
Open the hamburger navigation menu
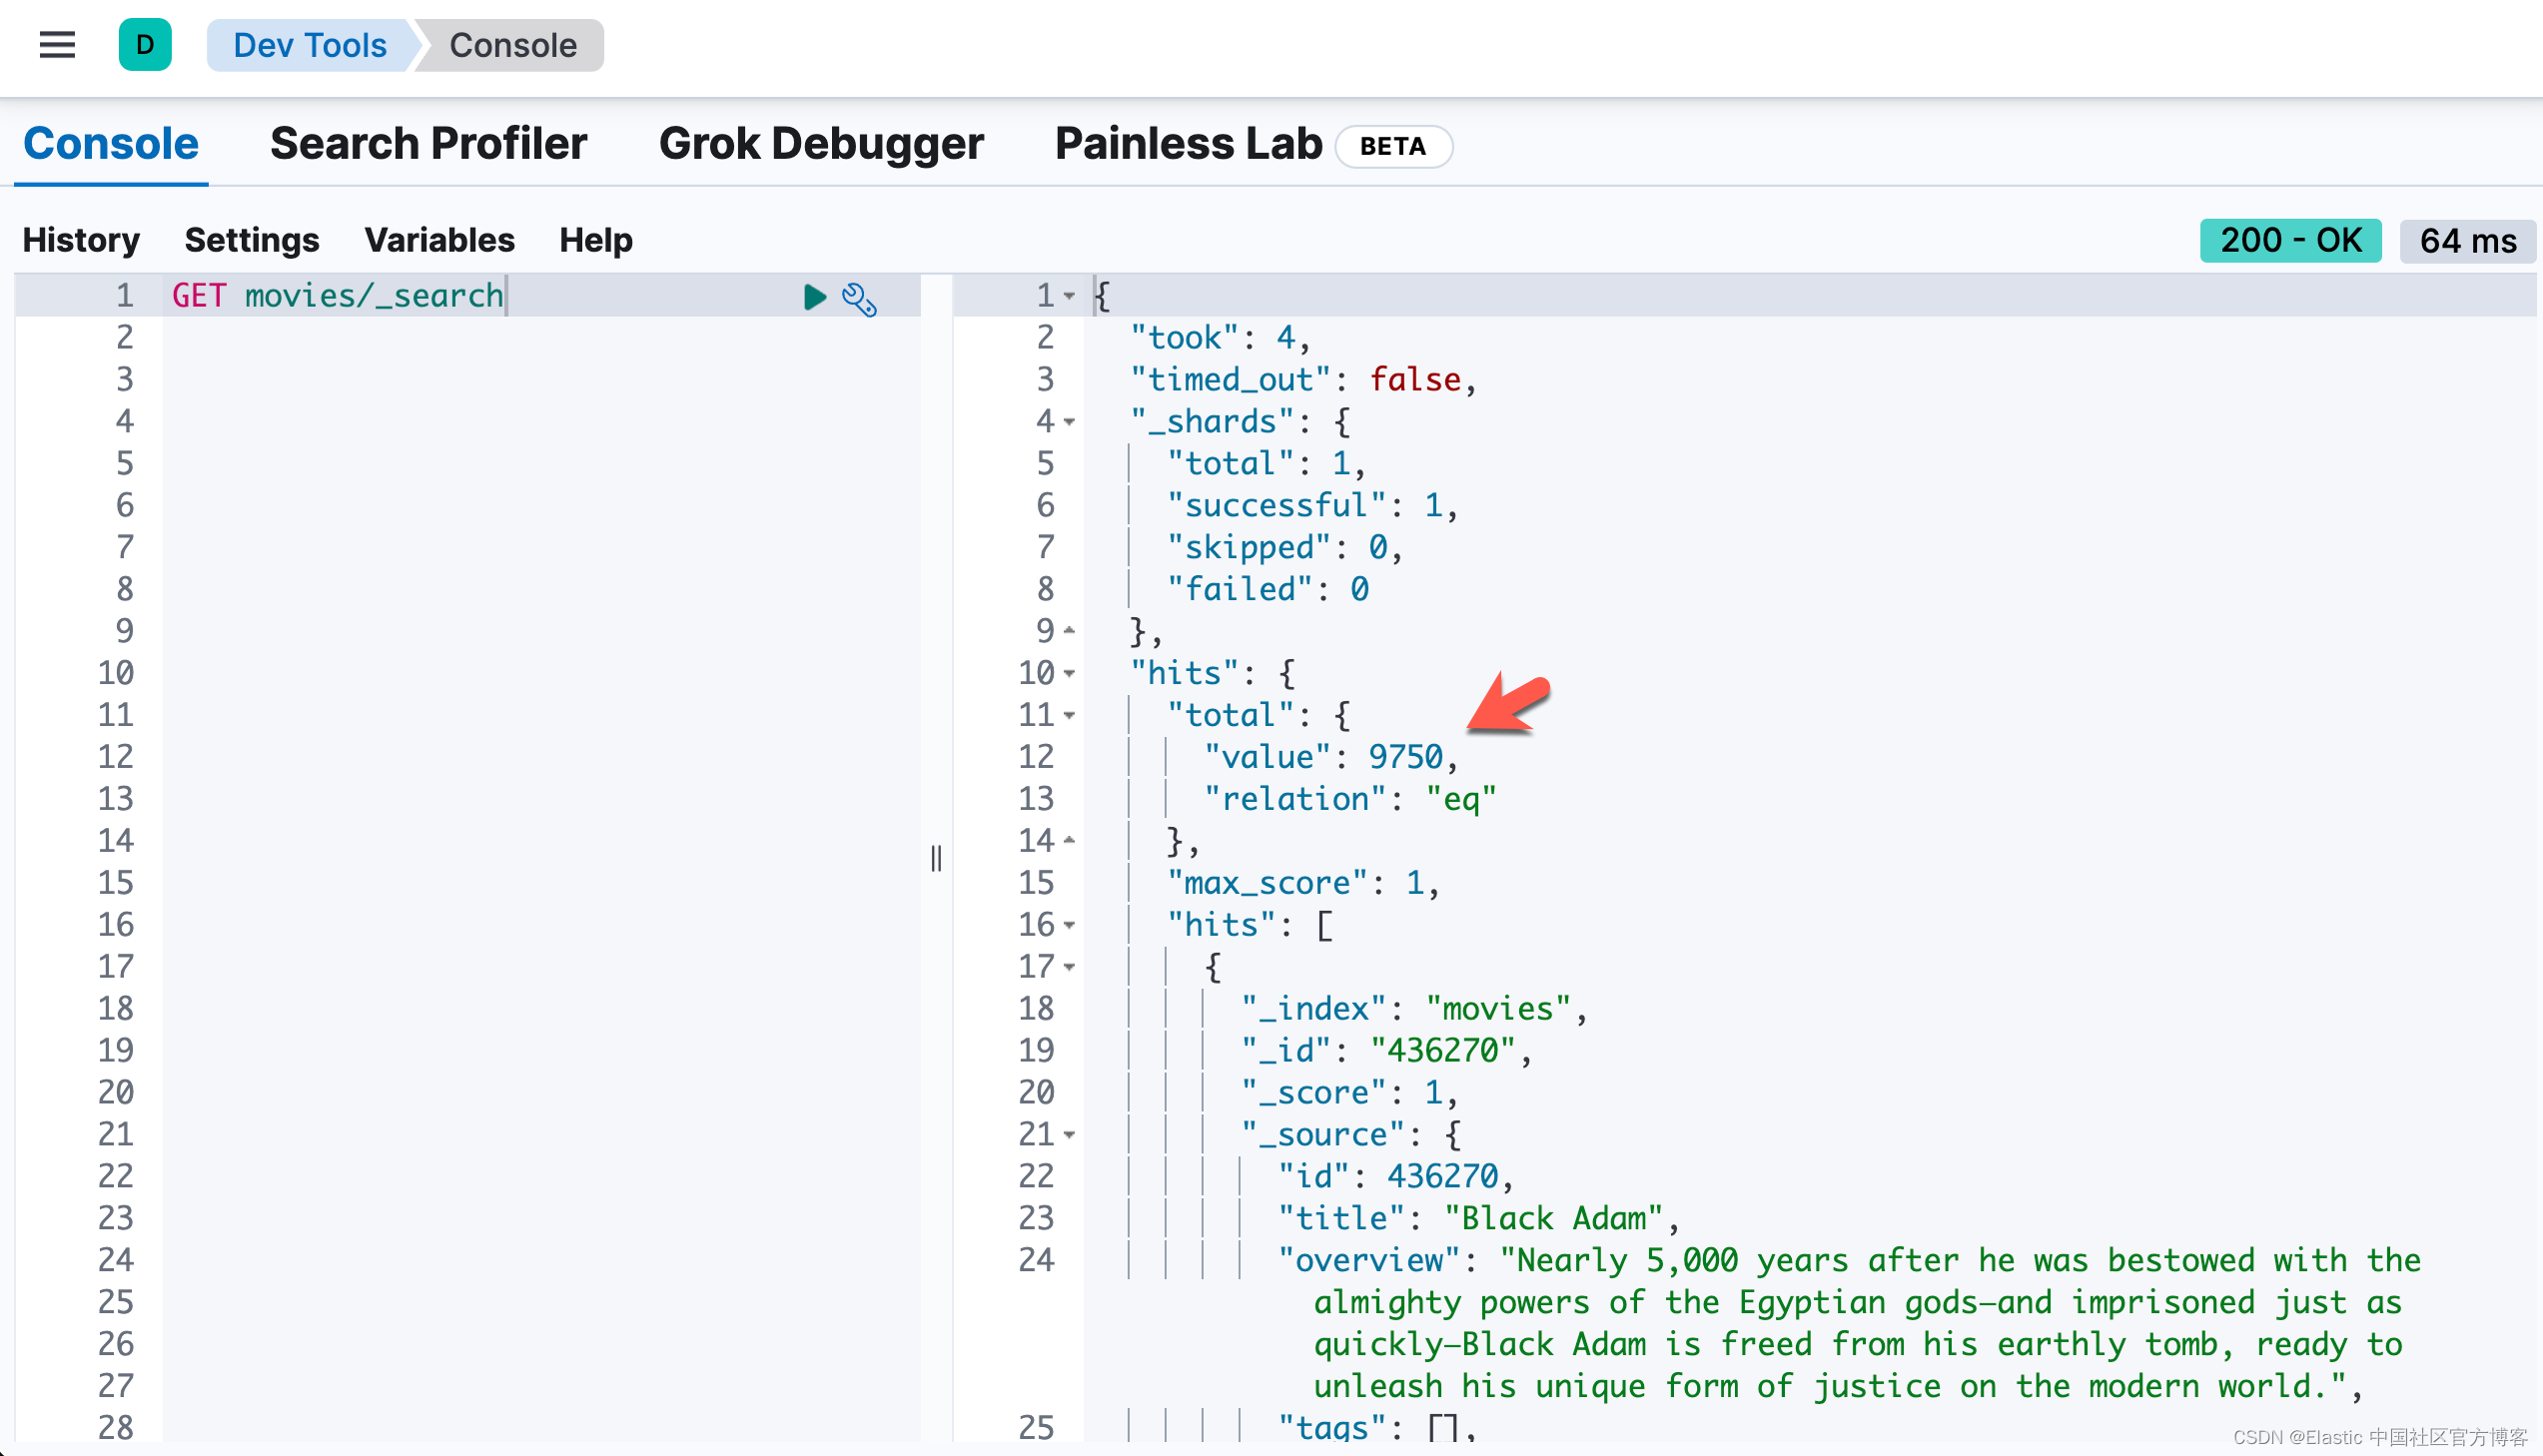(57, 45)
